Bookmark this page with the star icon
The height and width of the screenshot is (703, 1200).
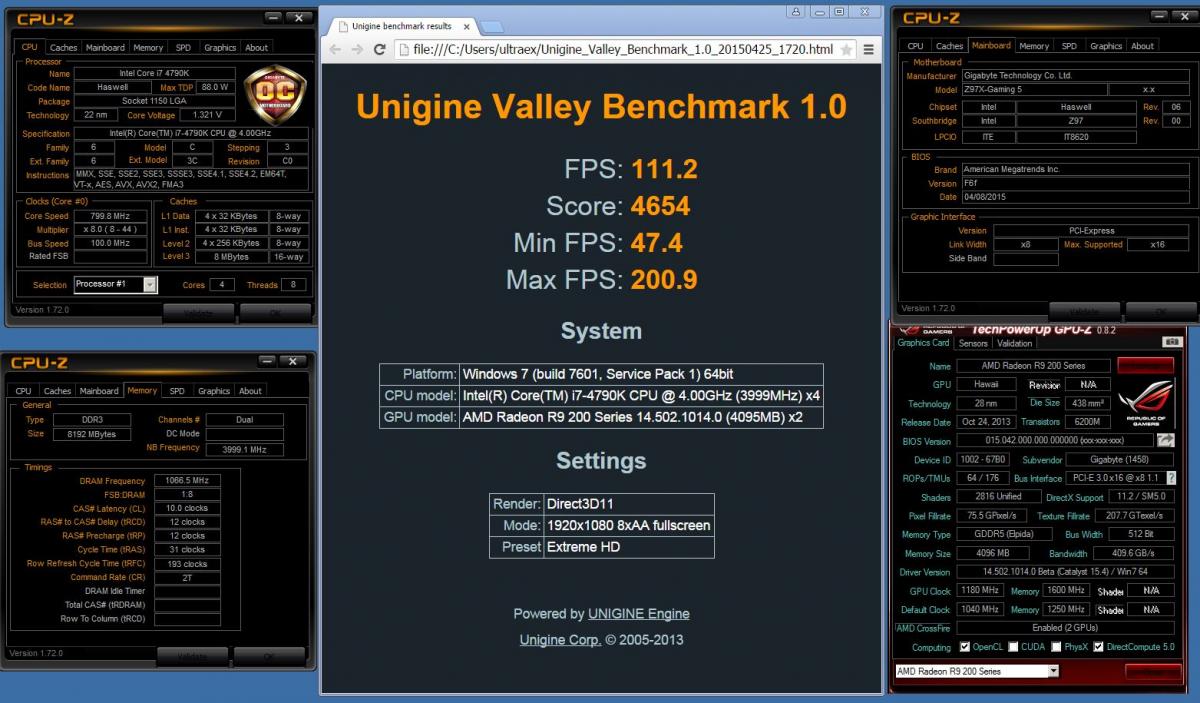pos(846,49)
